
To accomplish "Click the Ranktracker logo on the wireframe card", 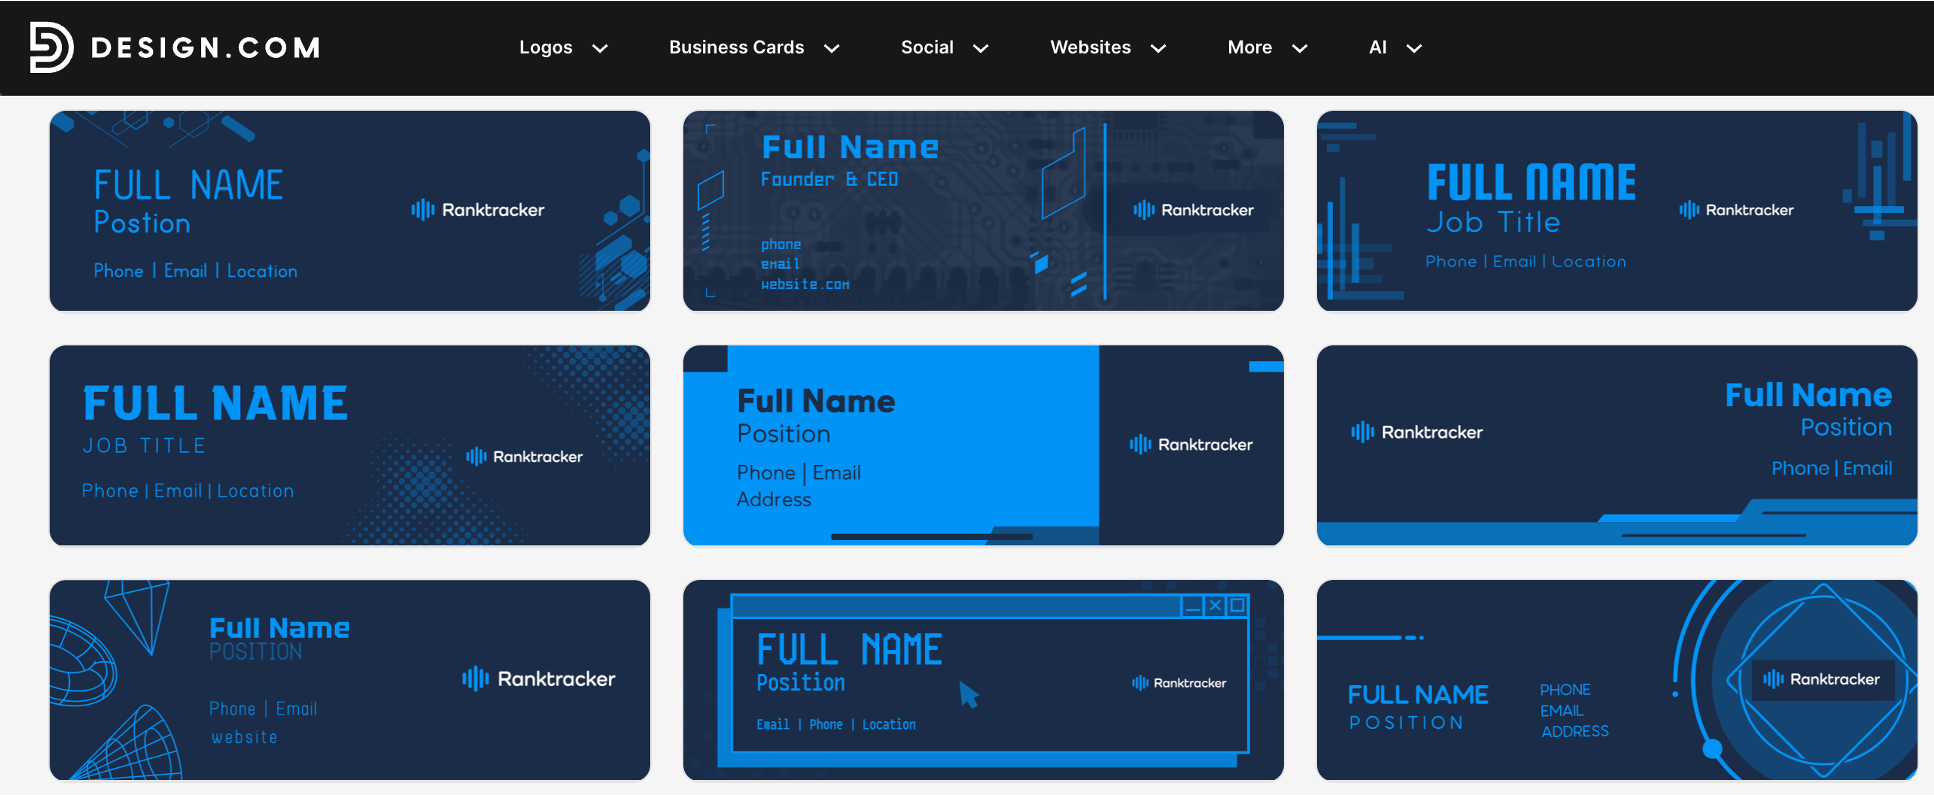I will (x=538, y=679).
